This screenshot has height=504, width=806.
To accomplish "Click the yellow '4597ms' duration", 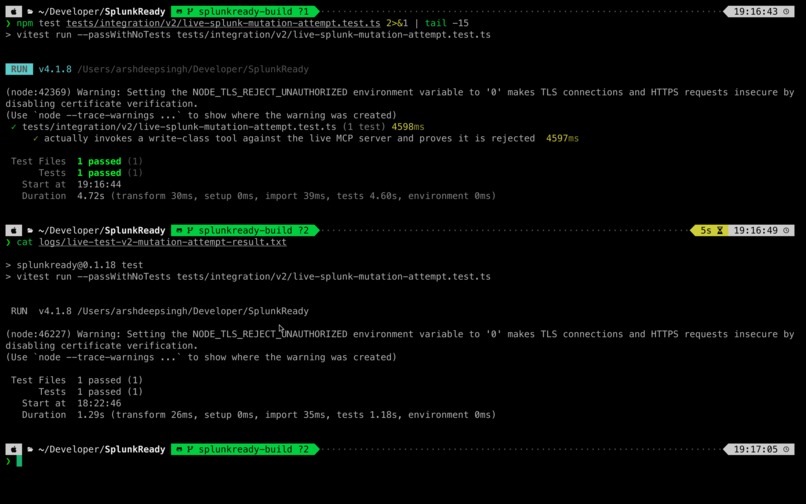I will 562,138.
